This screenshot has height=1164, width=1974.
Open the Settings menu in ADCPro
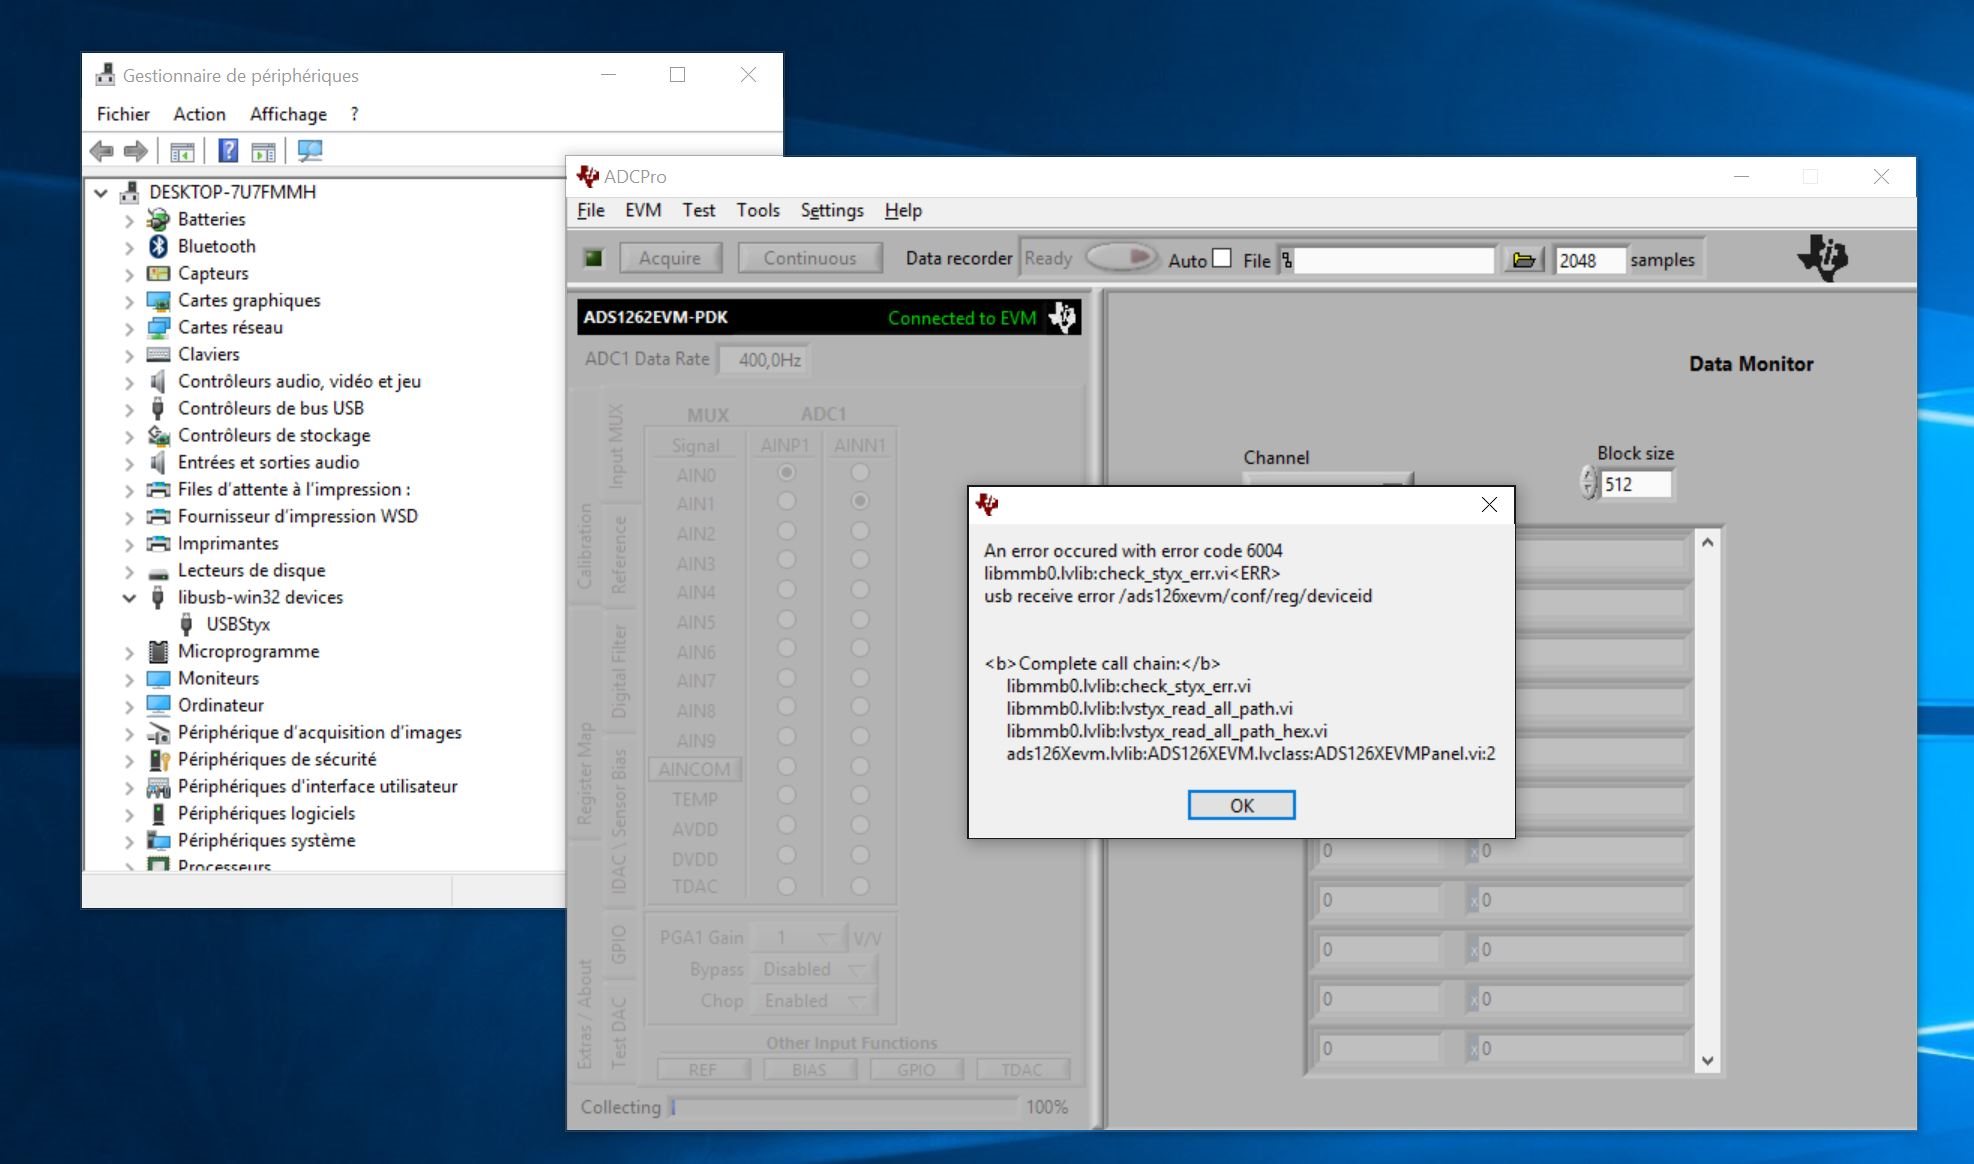click(832, 210)
